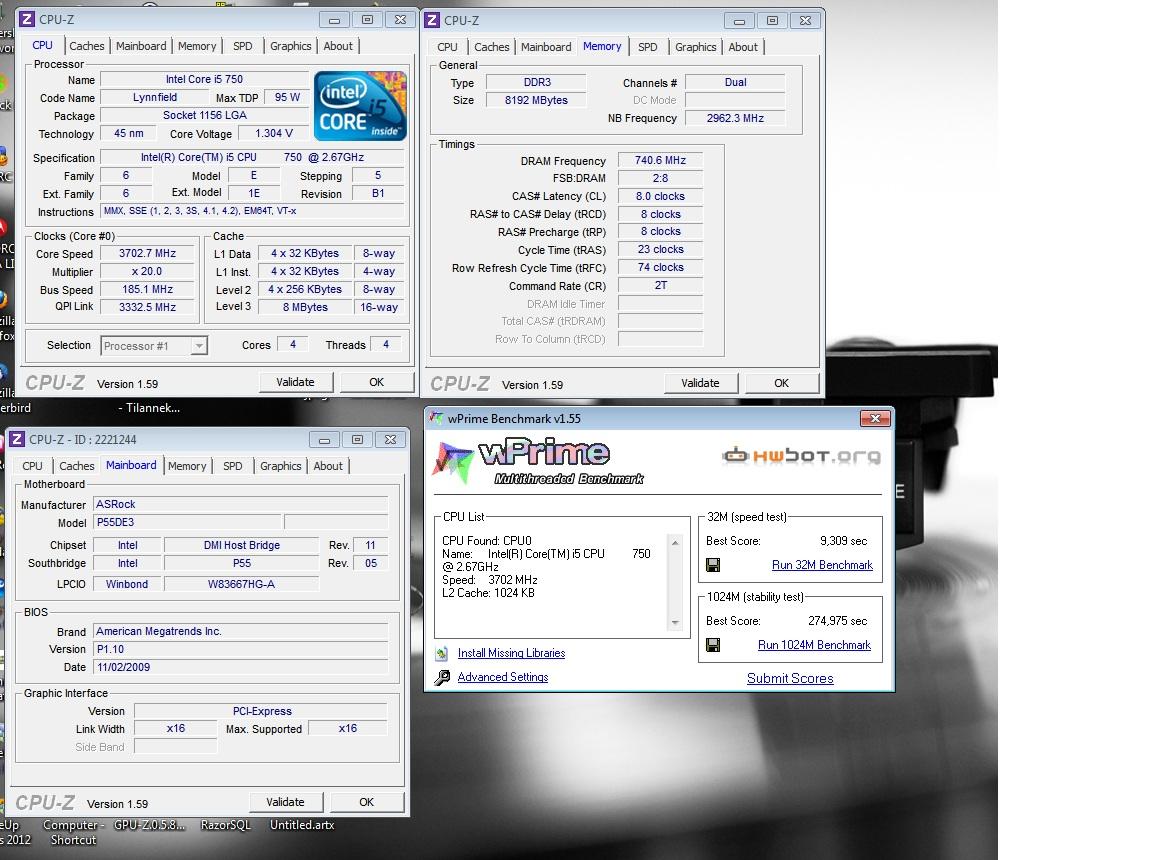
Task: Click the Computer - Shortcut desktop icon
Action: [x=73, y=833]
